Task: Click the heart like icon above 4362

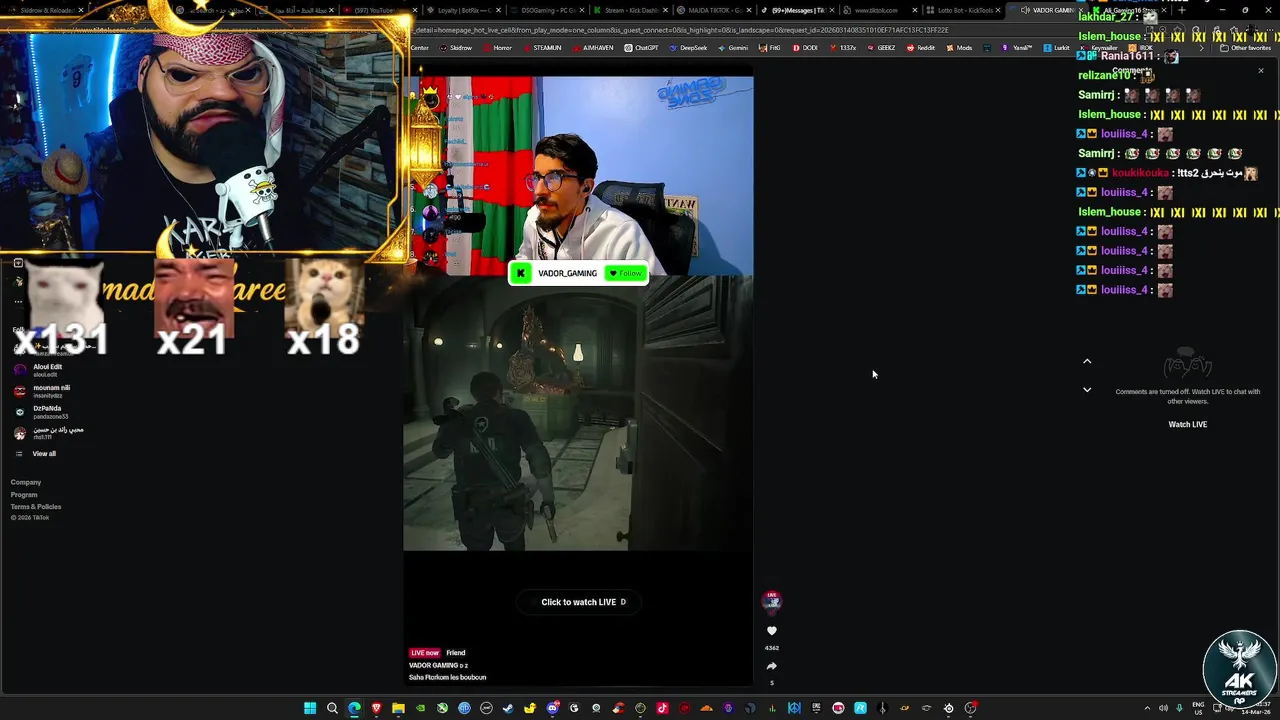Action: tap(771, 631)
